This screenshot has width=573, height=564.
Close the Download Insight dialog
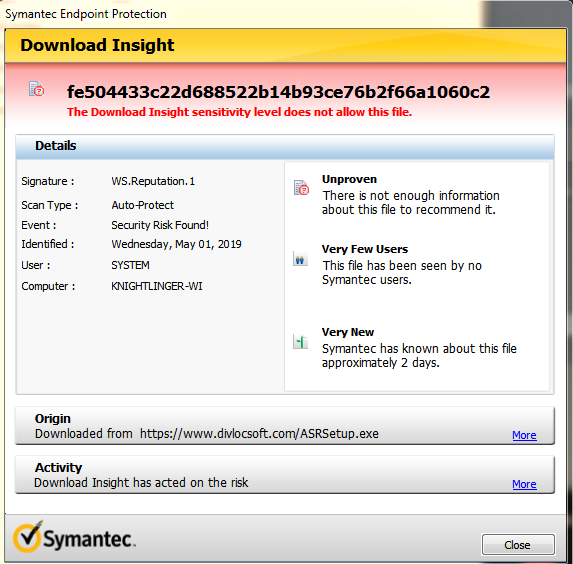(518, 545)
